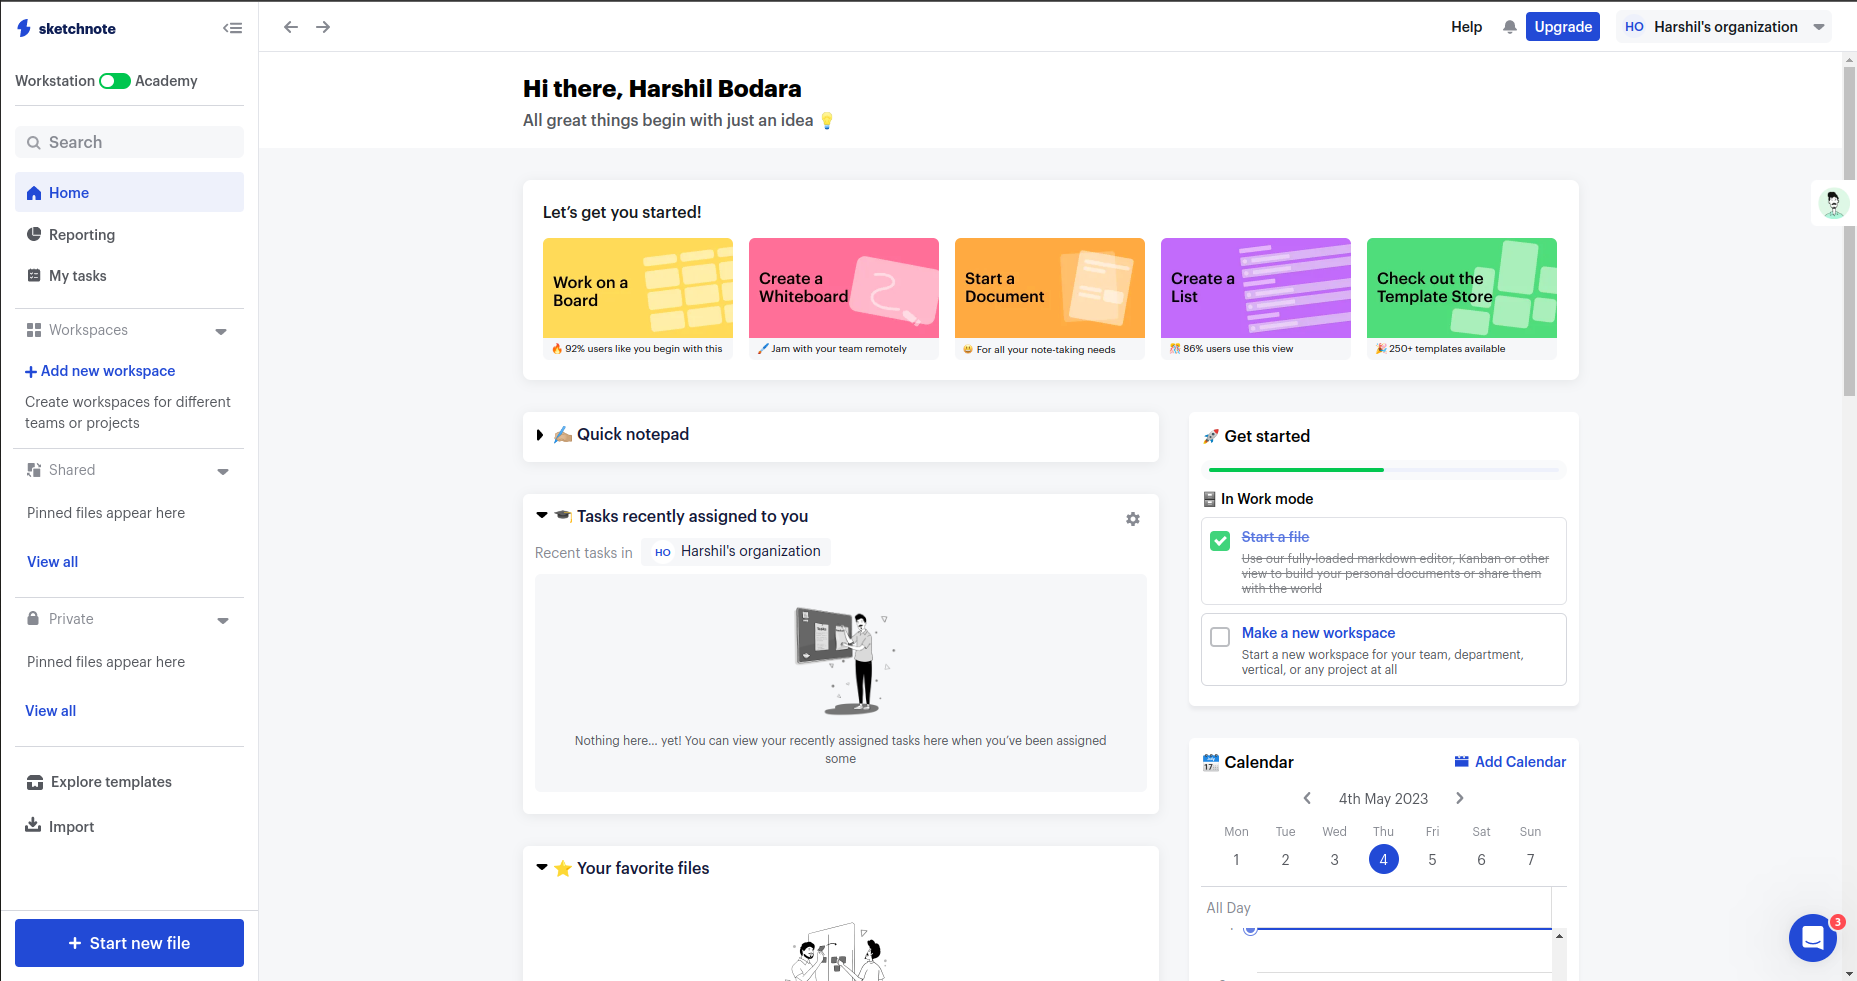The image size is (1857, 981).
Task: Expand the Private section dropdown arrow
Action: (x=223, y=620)
